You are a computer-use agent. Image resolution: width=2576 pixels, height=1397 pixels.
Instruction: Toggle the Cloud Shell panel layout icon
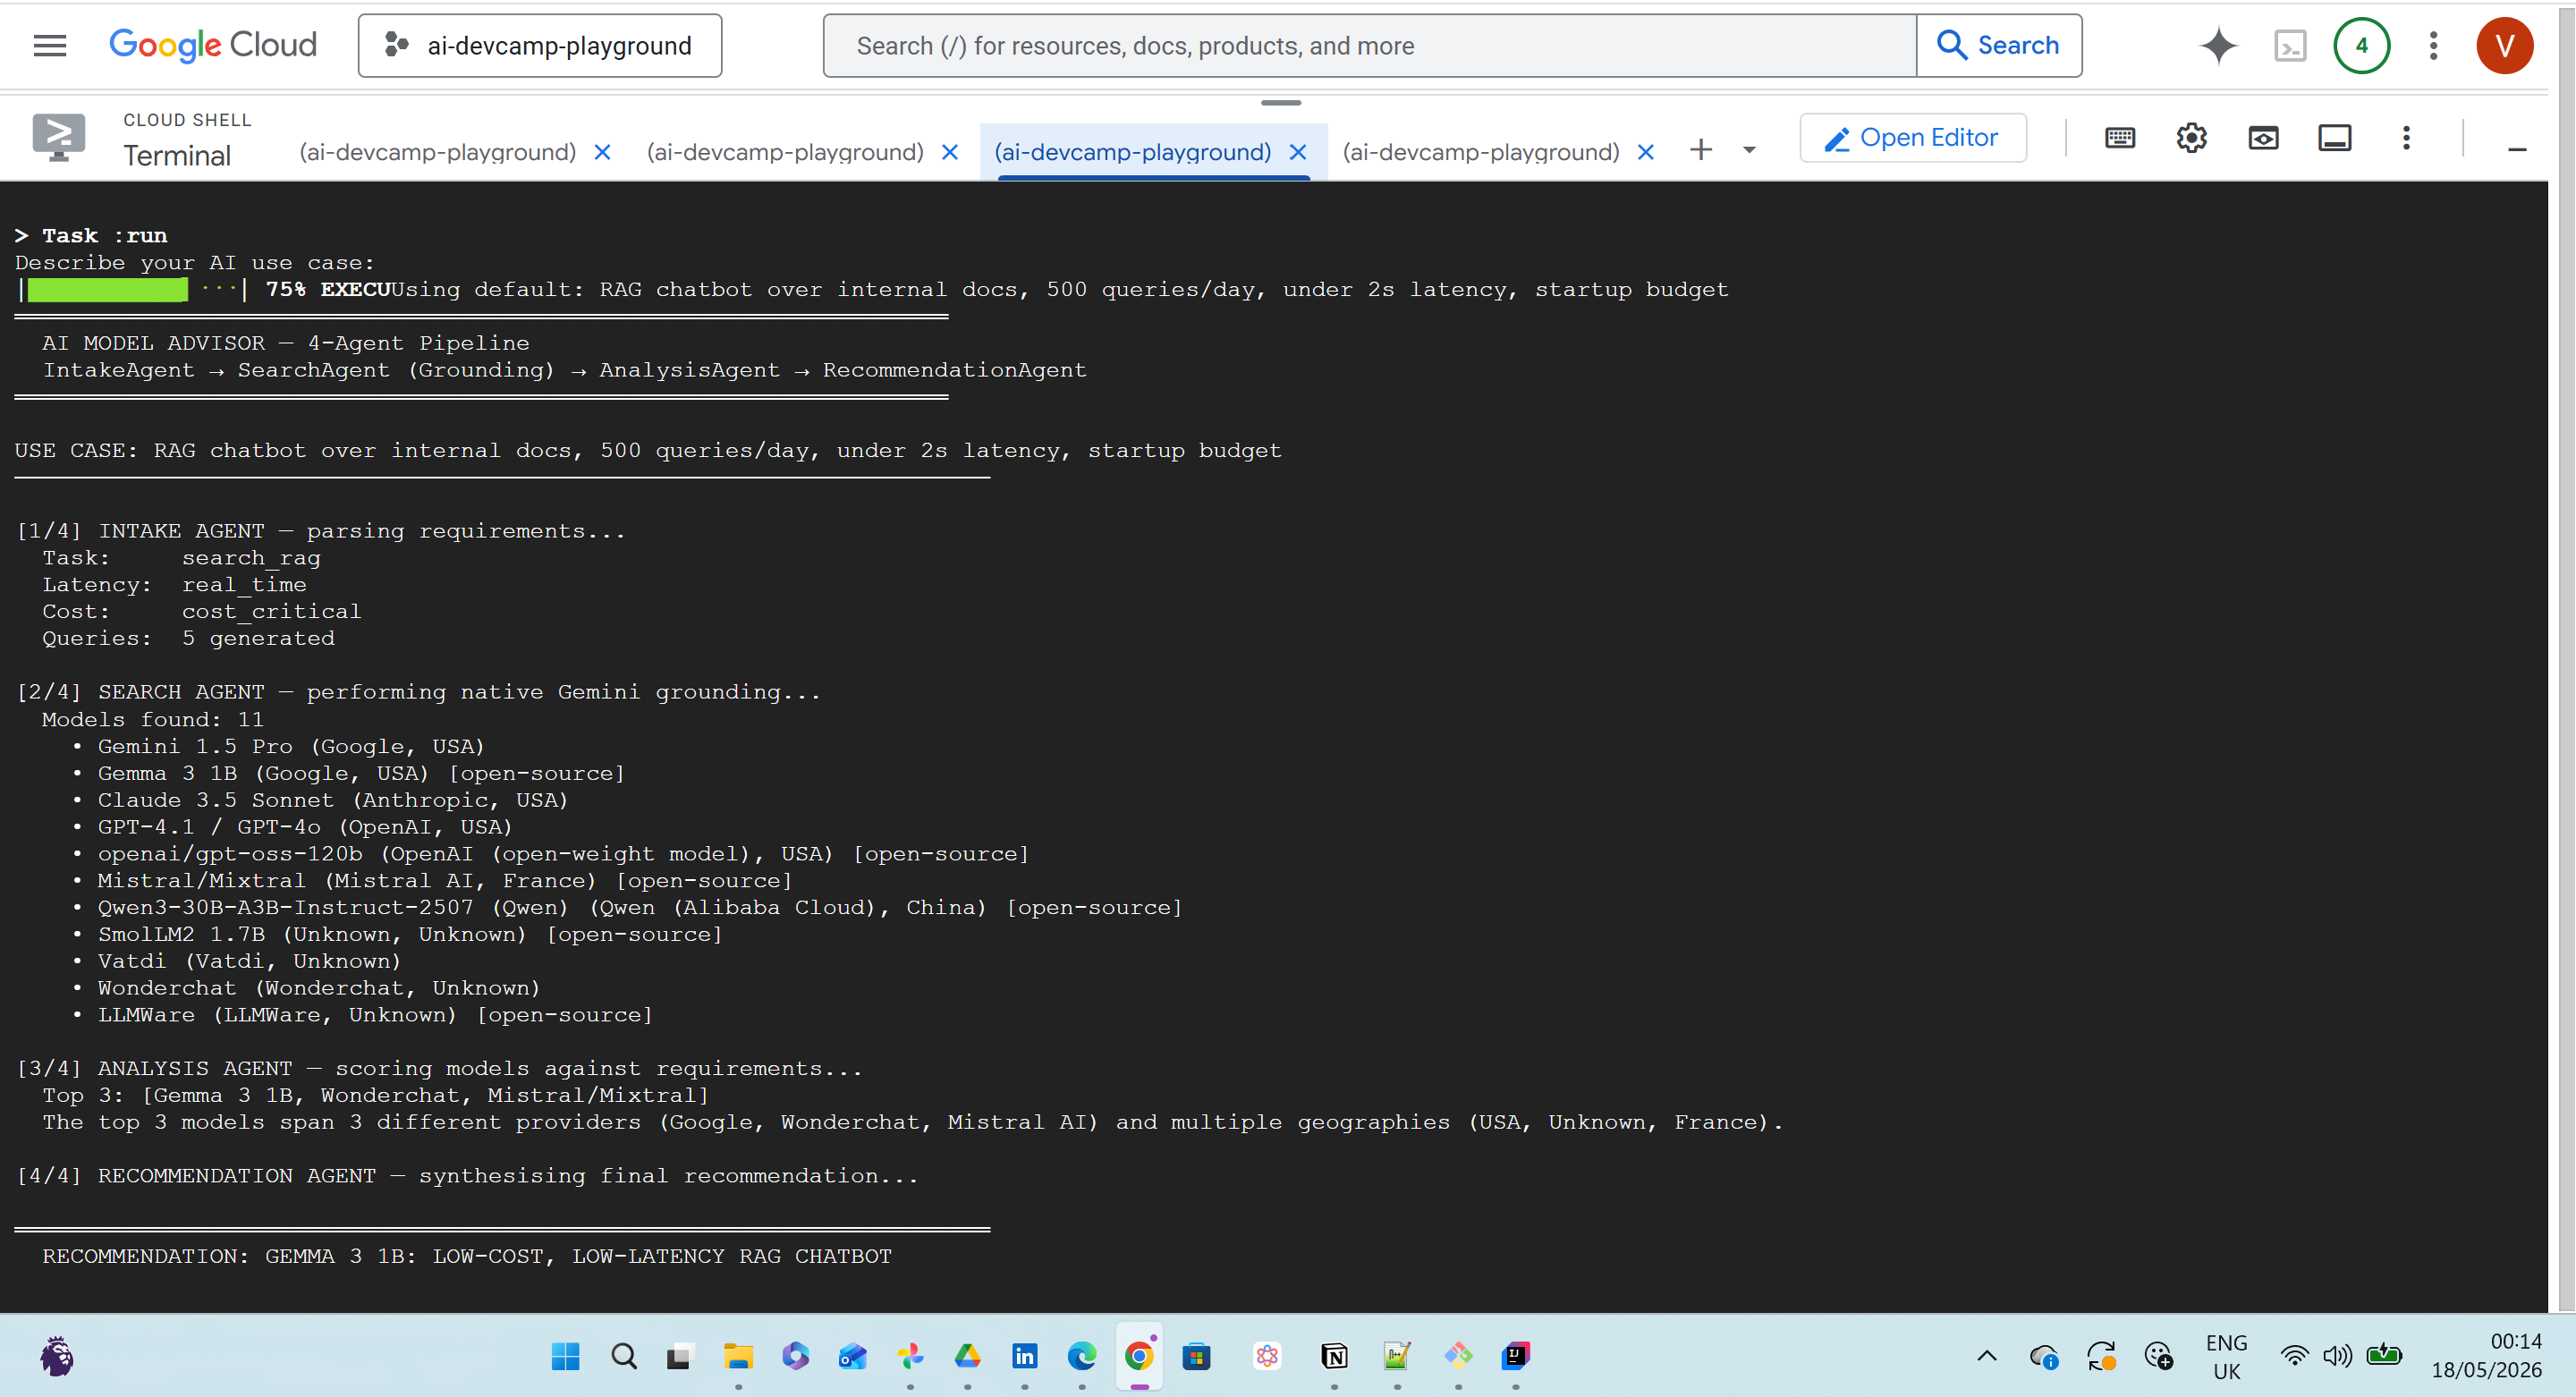pyautogui.click(x=2335, y=138)
